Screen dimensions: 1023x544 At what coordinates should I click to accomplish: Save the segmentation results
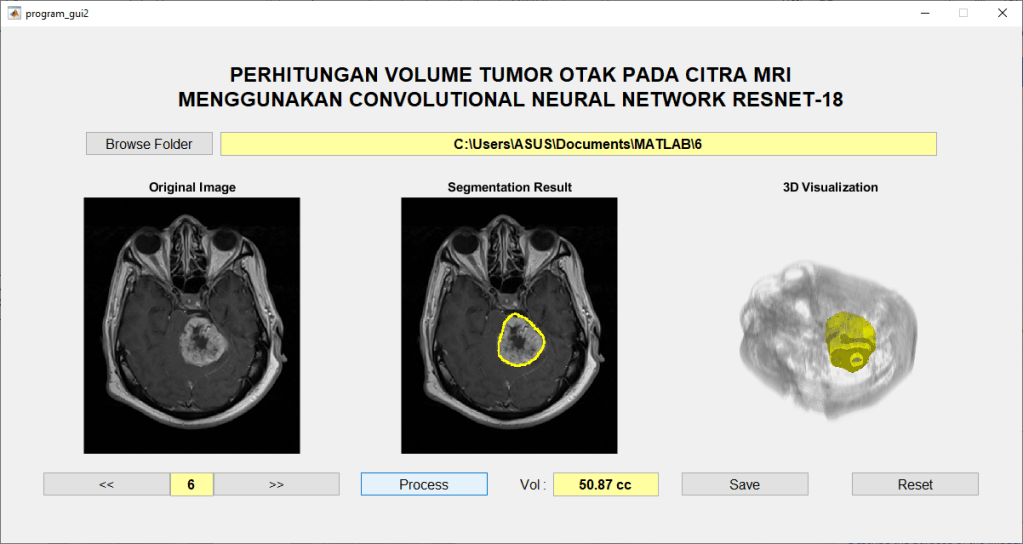click(744, 484)
